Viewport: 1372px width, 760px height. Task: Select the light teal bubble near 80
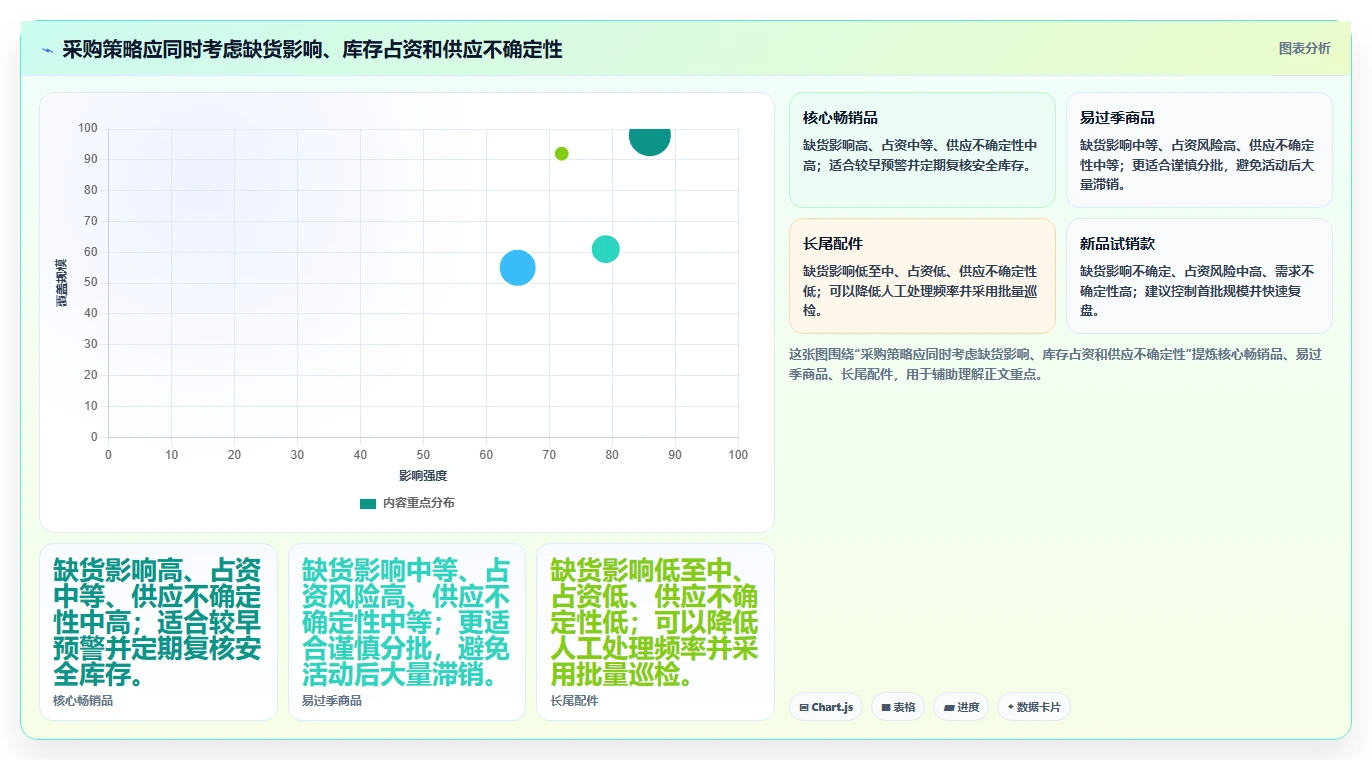point(605,249)
